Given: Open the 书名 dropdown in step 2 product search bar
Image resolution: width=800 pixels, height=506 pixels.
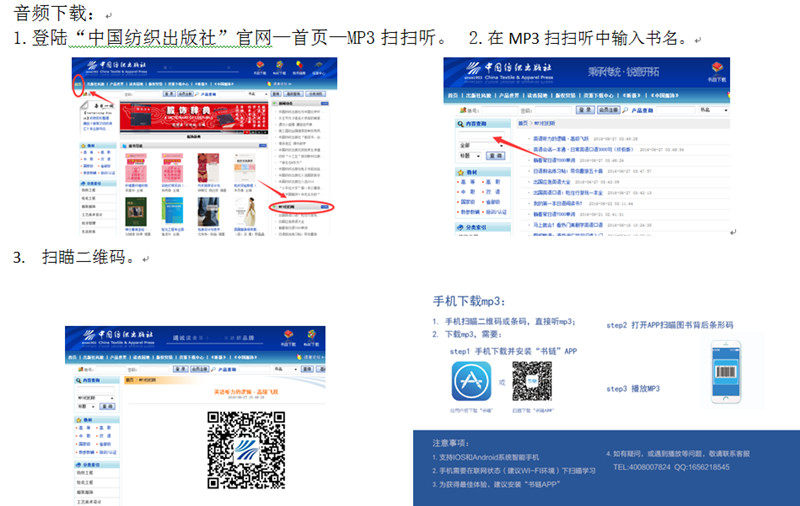Looking at the screenshot, I should click(713, 110).
